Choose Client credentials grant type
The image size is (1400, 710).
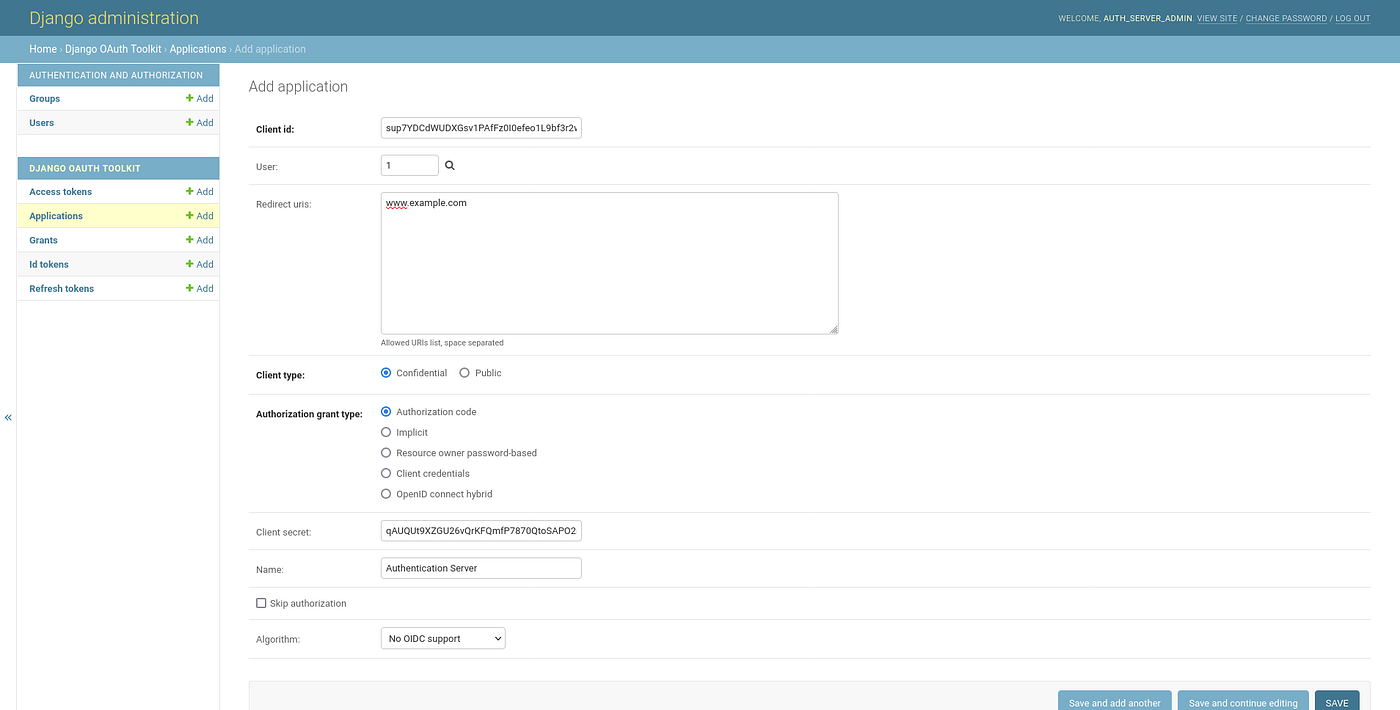pyautogui.click(x=386, y=473)
